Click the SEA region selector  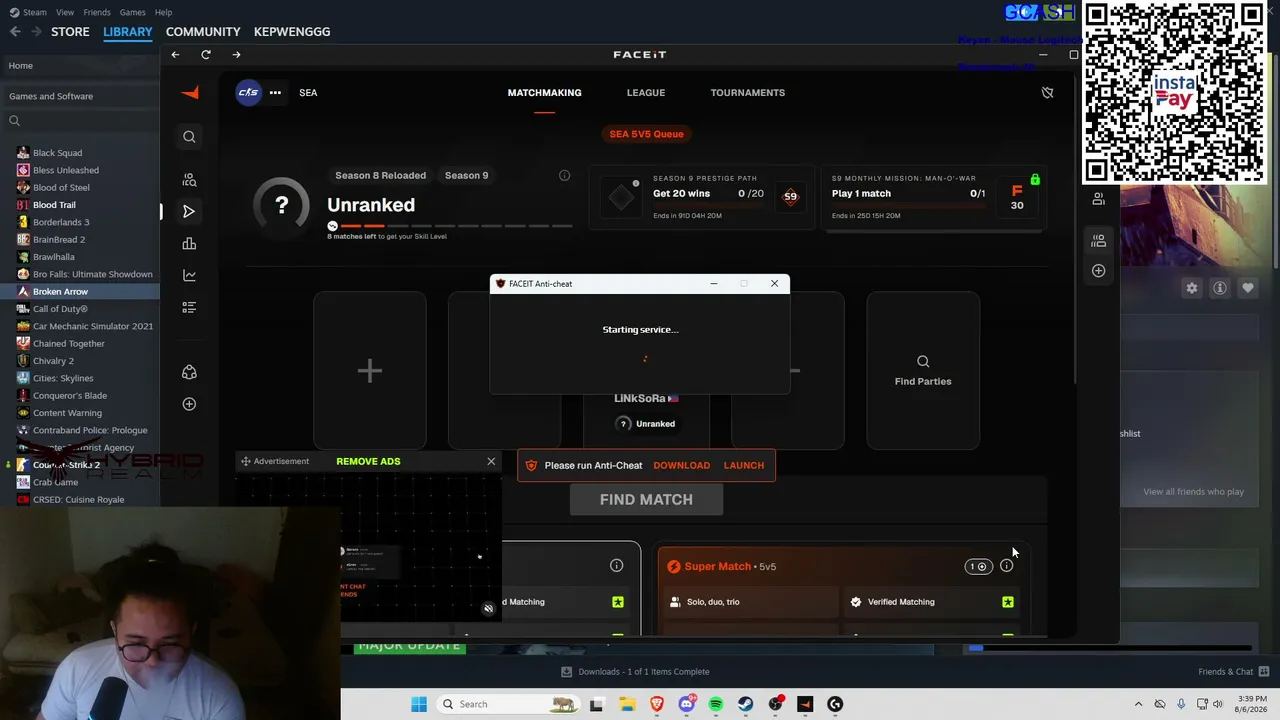click(x=308, y=93)
